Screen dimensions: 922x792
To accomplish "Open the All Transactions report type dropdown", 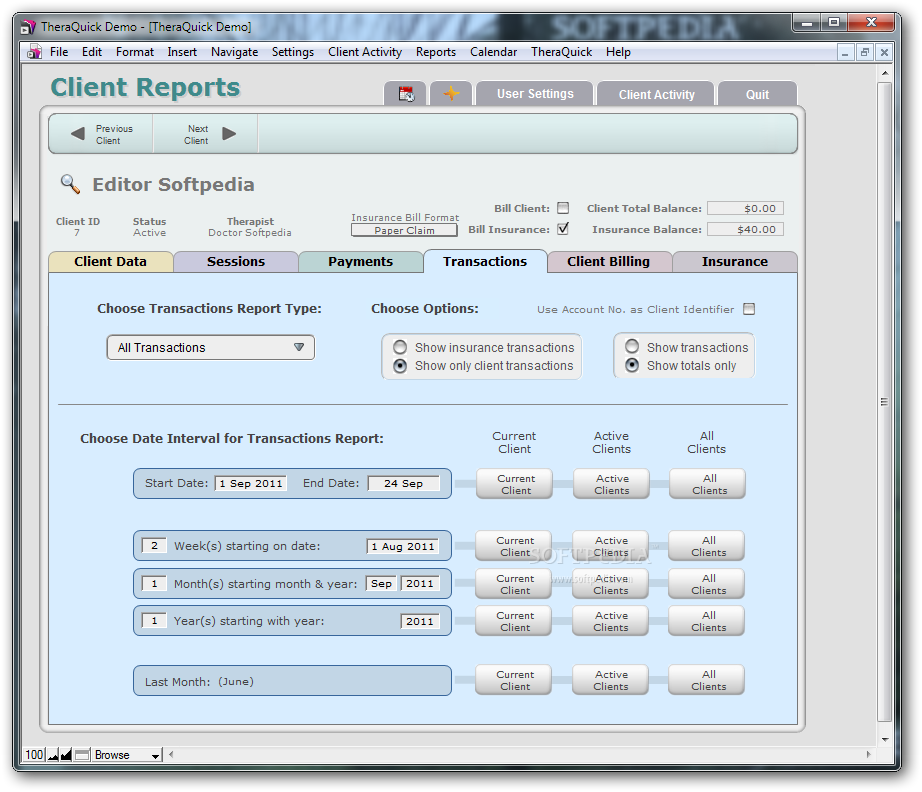I will 211,347.
